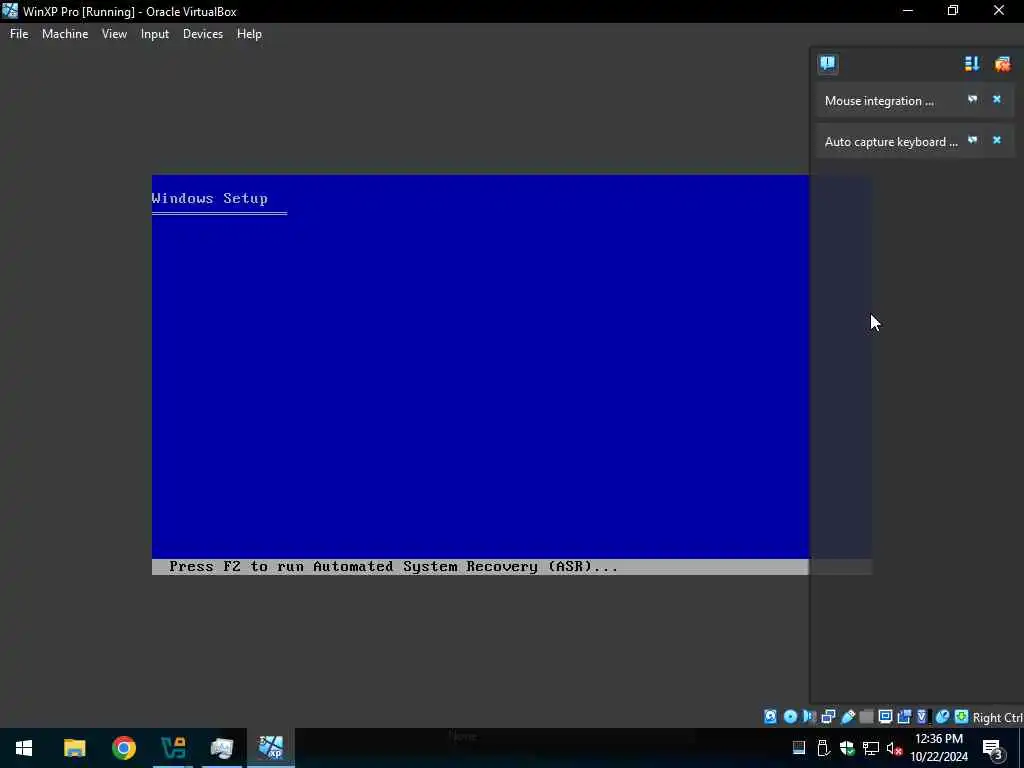Click the optical disc status icon
The width and height of the screenshot is (1024, 768).
[x=790, y=717]
